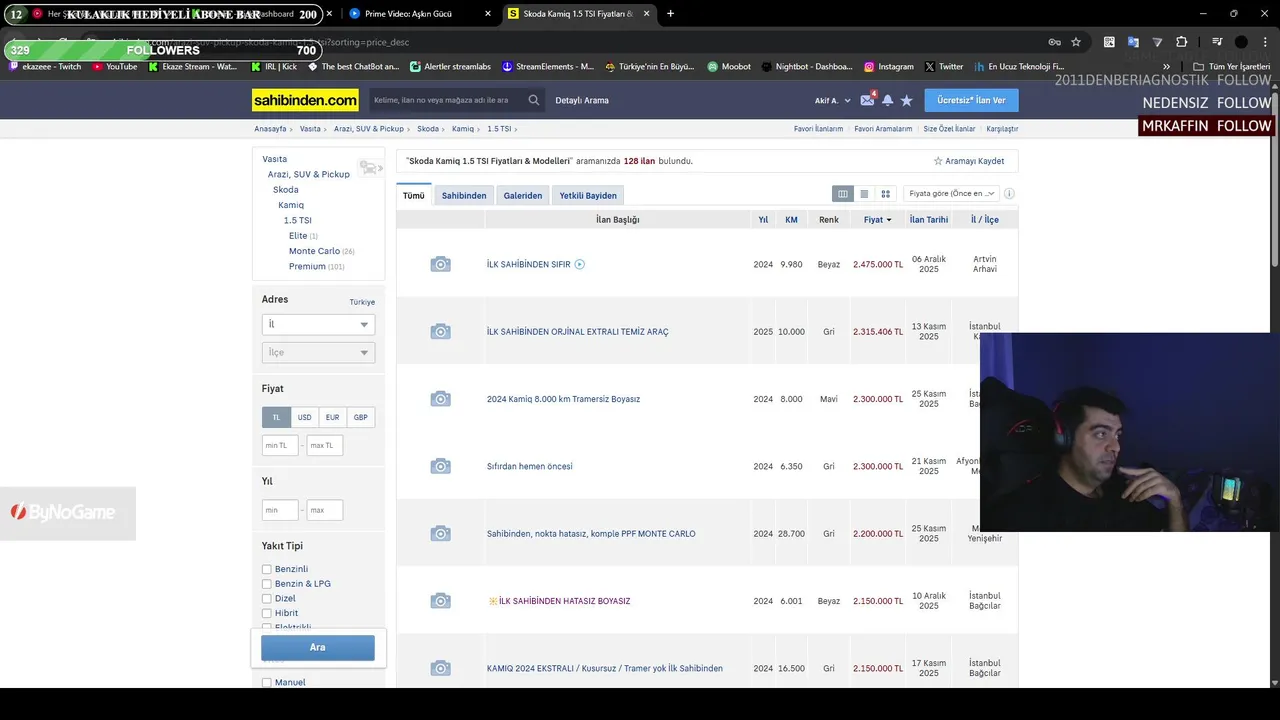Click the max TL price field
The image size is (1280, 720).
[325, 445]
